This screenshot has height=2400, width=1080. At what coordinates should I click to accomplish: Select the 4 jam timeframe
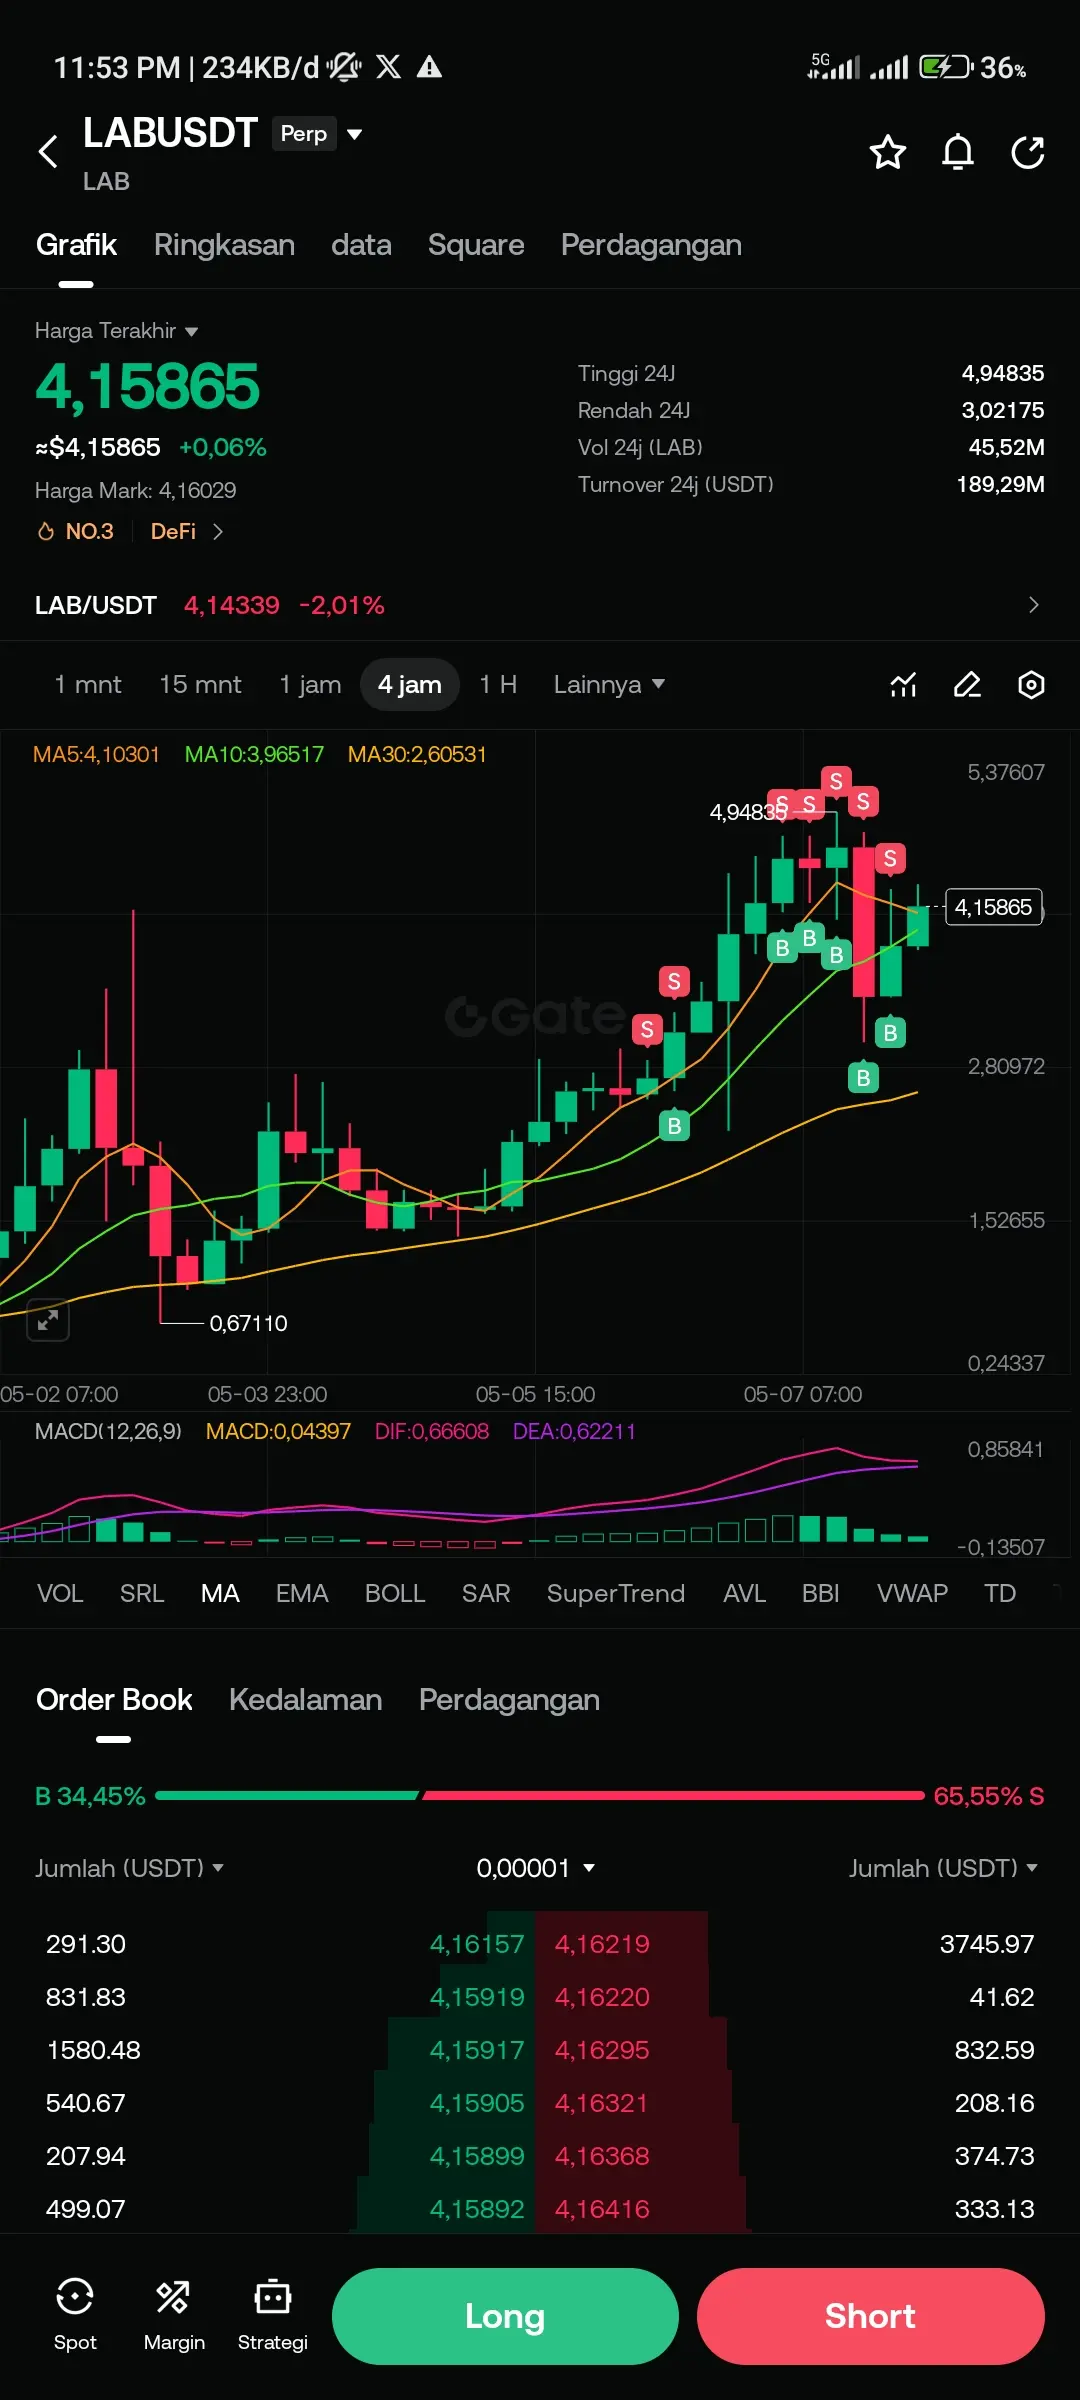click(409, 685)
